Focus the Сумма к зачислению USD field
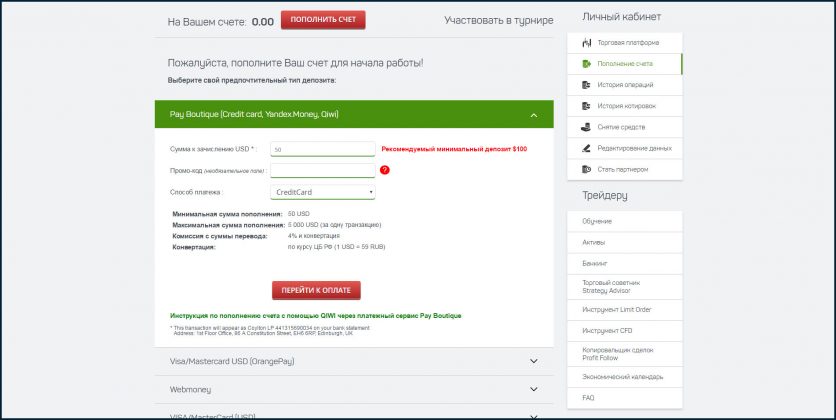 click(x=323, y=149)
